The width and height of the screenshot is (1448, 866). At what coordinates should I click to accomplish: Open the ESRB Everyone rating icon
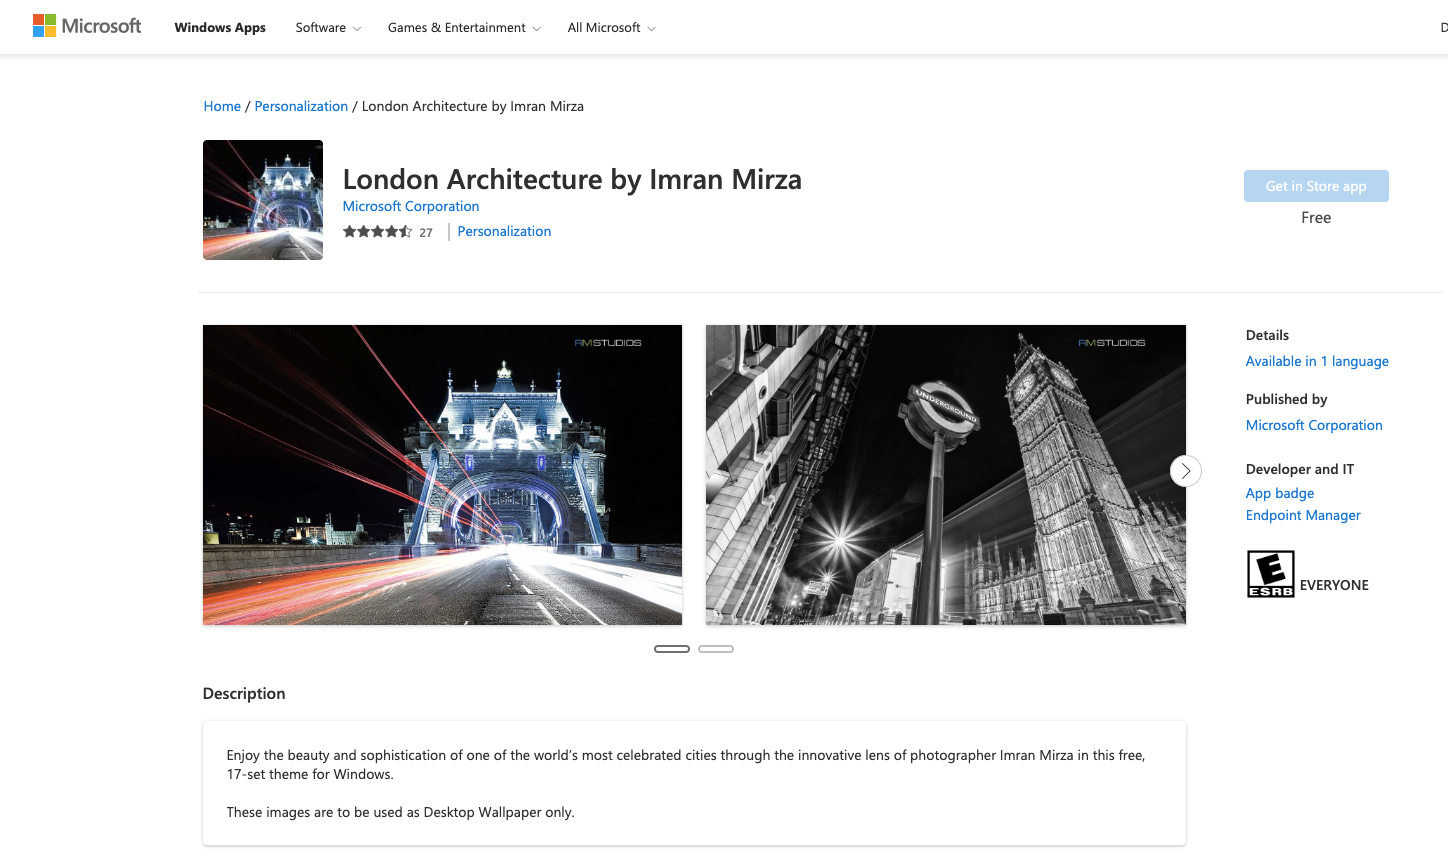1270,574
